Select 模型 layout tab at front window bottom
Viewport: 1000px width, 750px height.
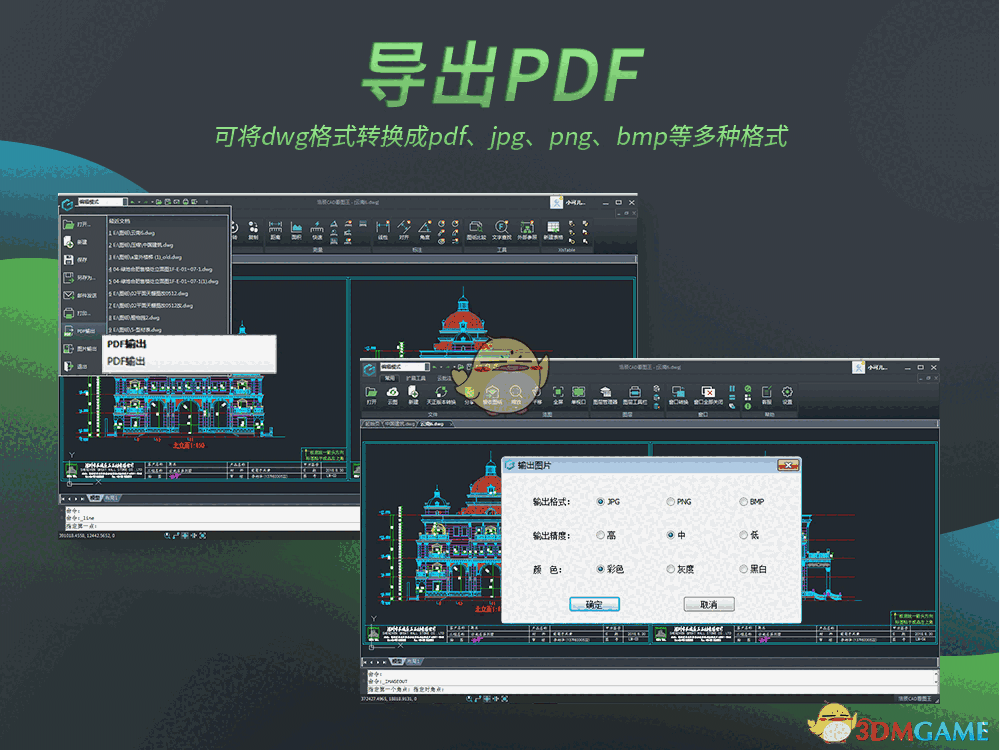398,662
